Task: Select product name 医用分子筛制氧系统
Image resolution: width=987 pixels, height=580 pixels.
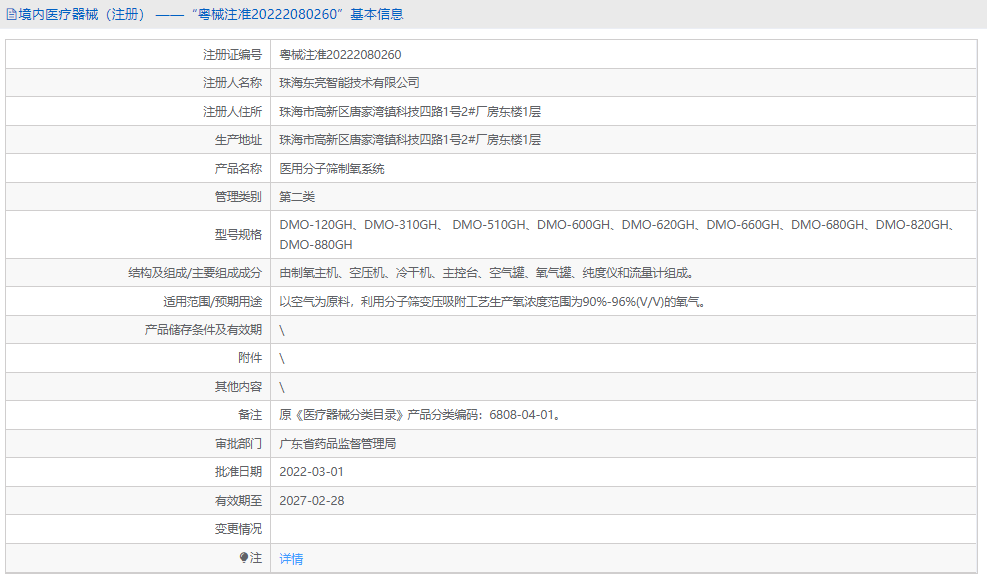Action: point(332,169)
